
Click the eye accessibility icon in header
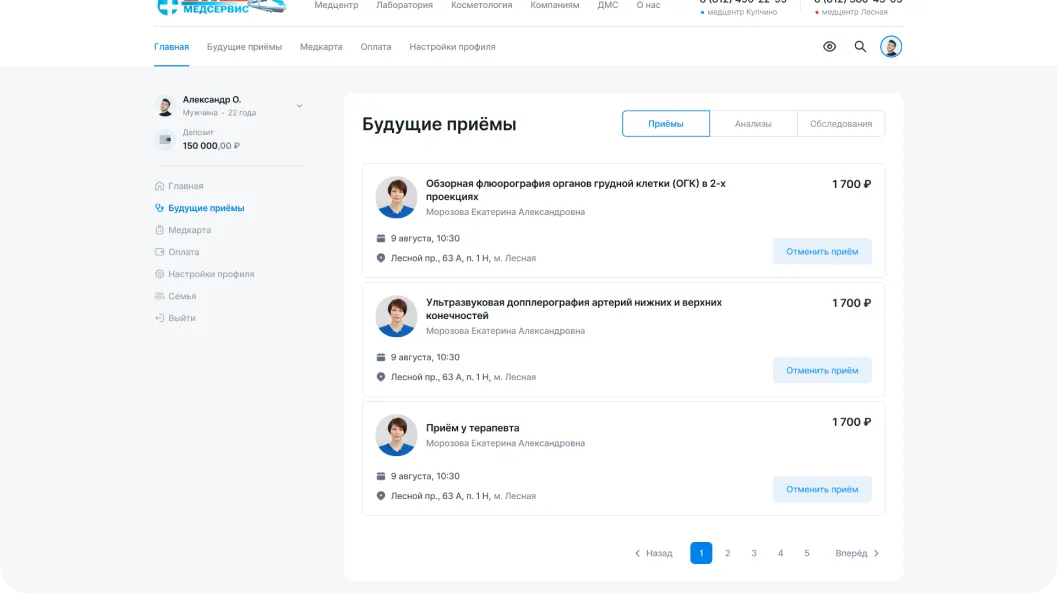point(829,47)
